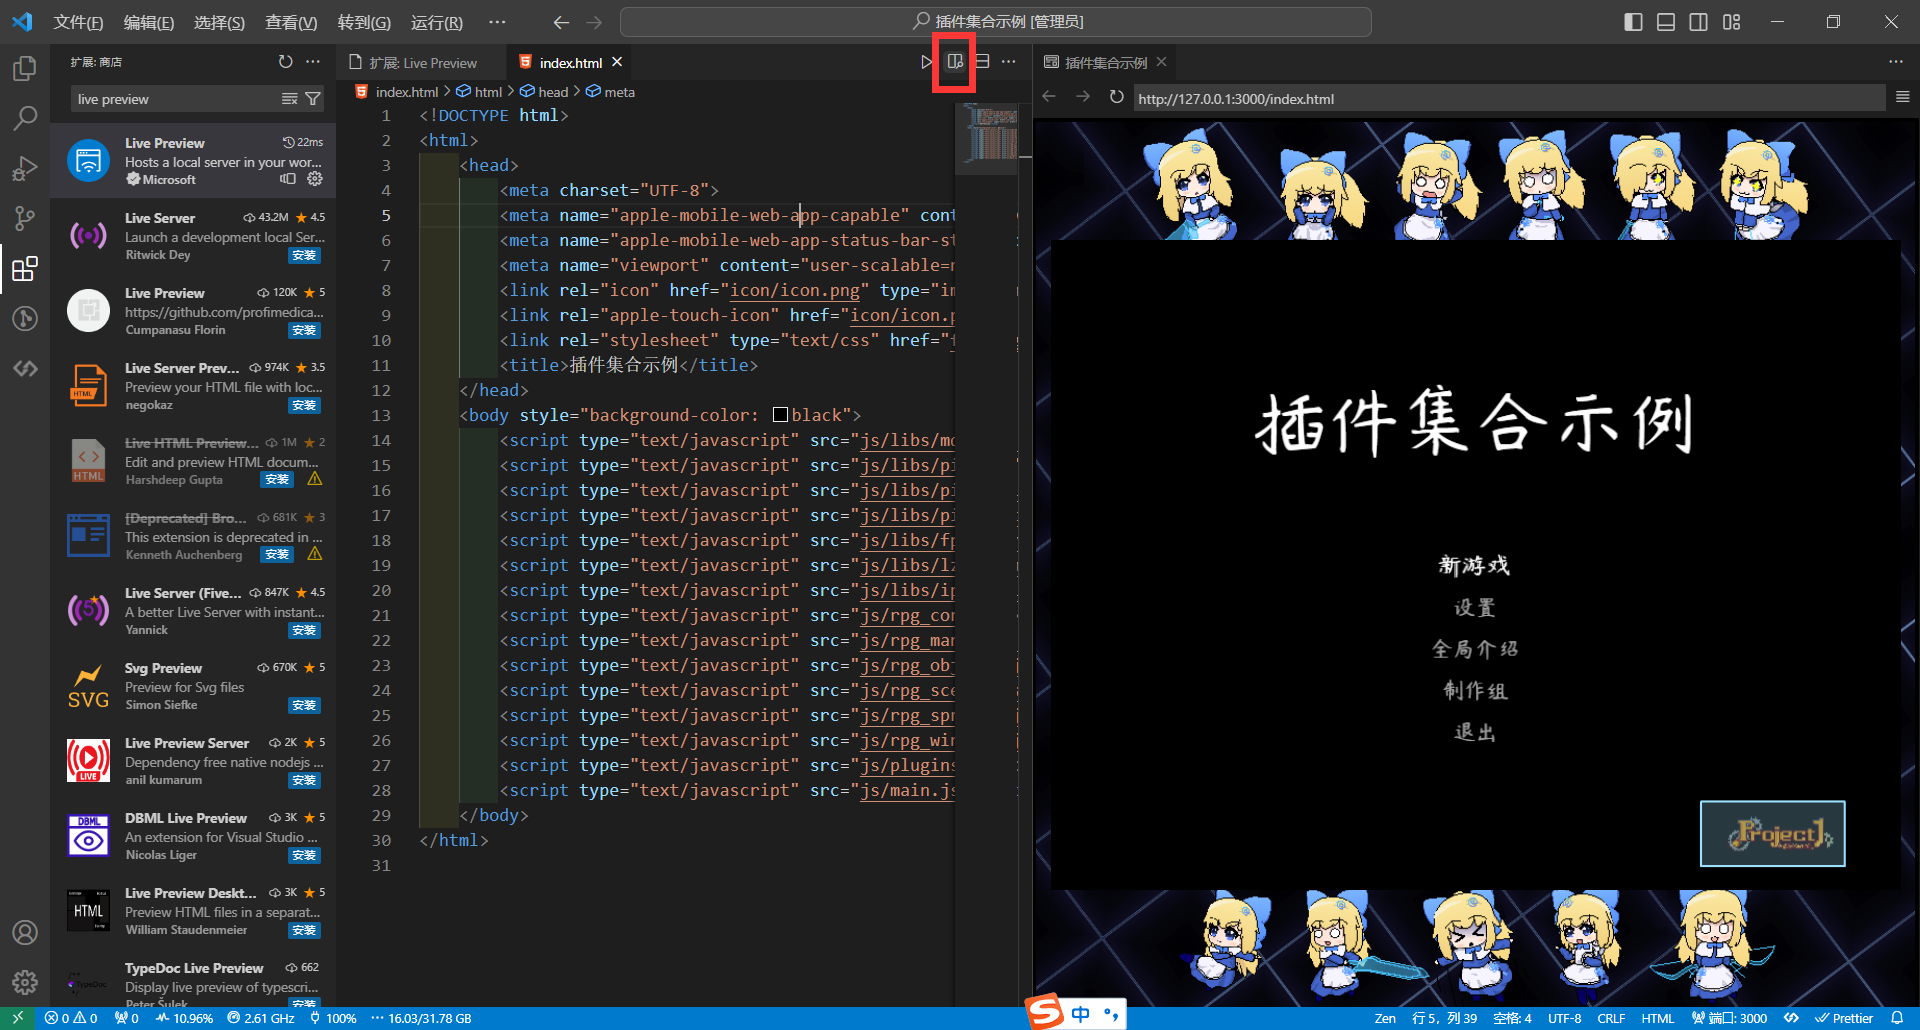Open the Manage gear in activity bar
The width and height of the screenshot is (1920, 1030).
coord(24,982)
